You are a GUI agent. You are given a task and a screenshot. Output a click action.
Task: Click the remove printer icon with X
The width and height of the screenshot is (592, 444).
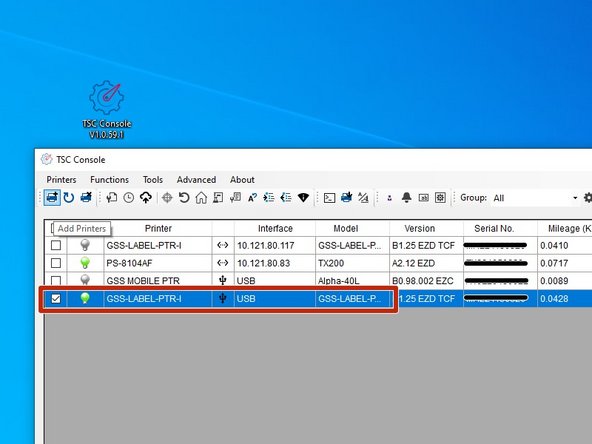86,197
